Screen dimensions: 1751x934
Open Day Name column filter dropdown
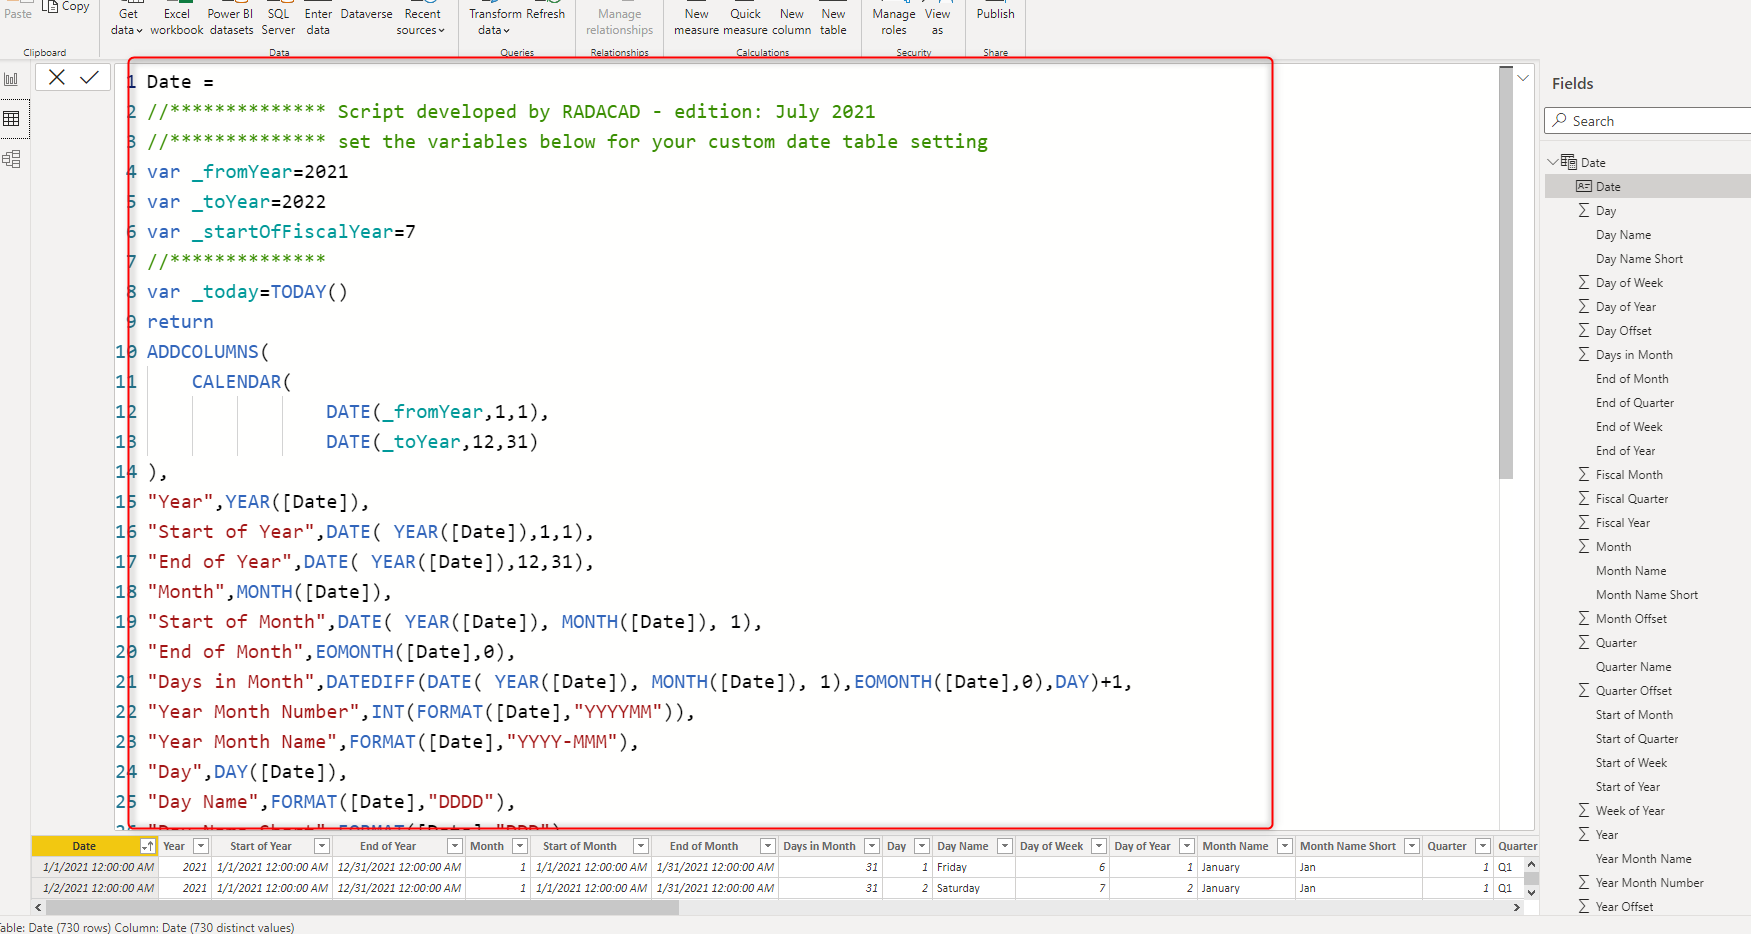(1005, 846)
